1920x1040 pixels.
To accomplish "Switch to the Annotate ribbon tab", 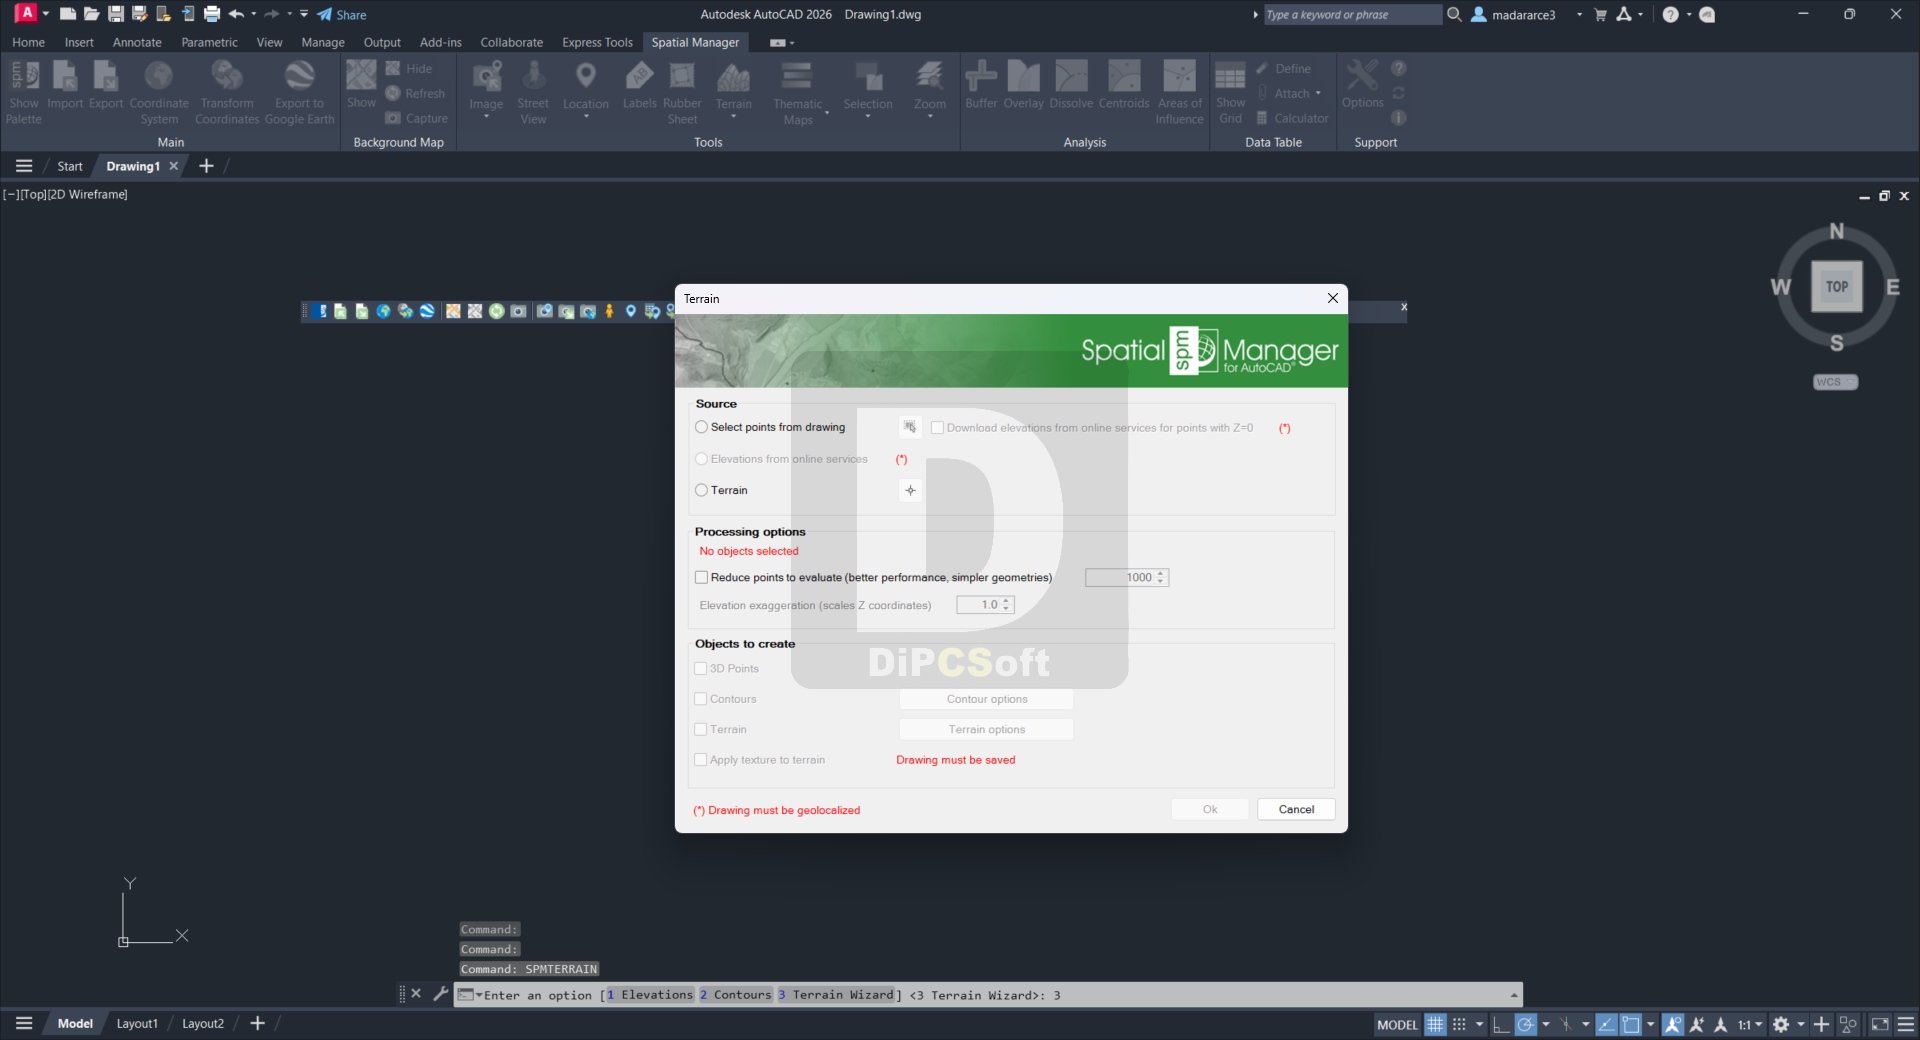I will tap(137, 42).
